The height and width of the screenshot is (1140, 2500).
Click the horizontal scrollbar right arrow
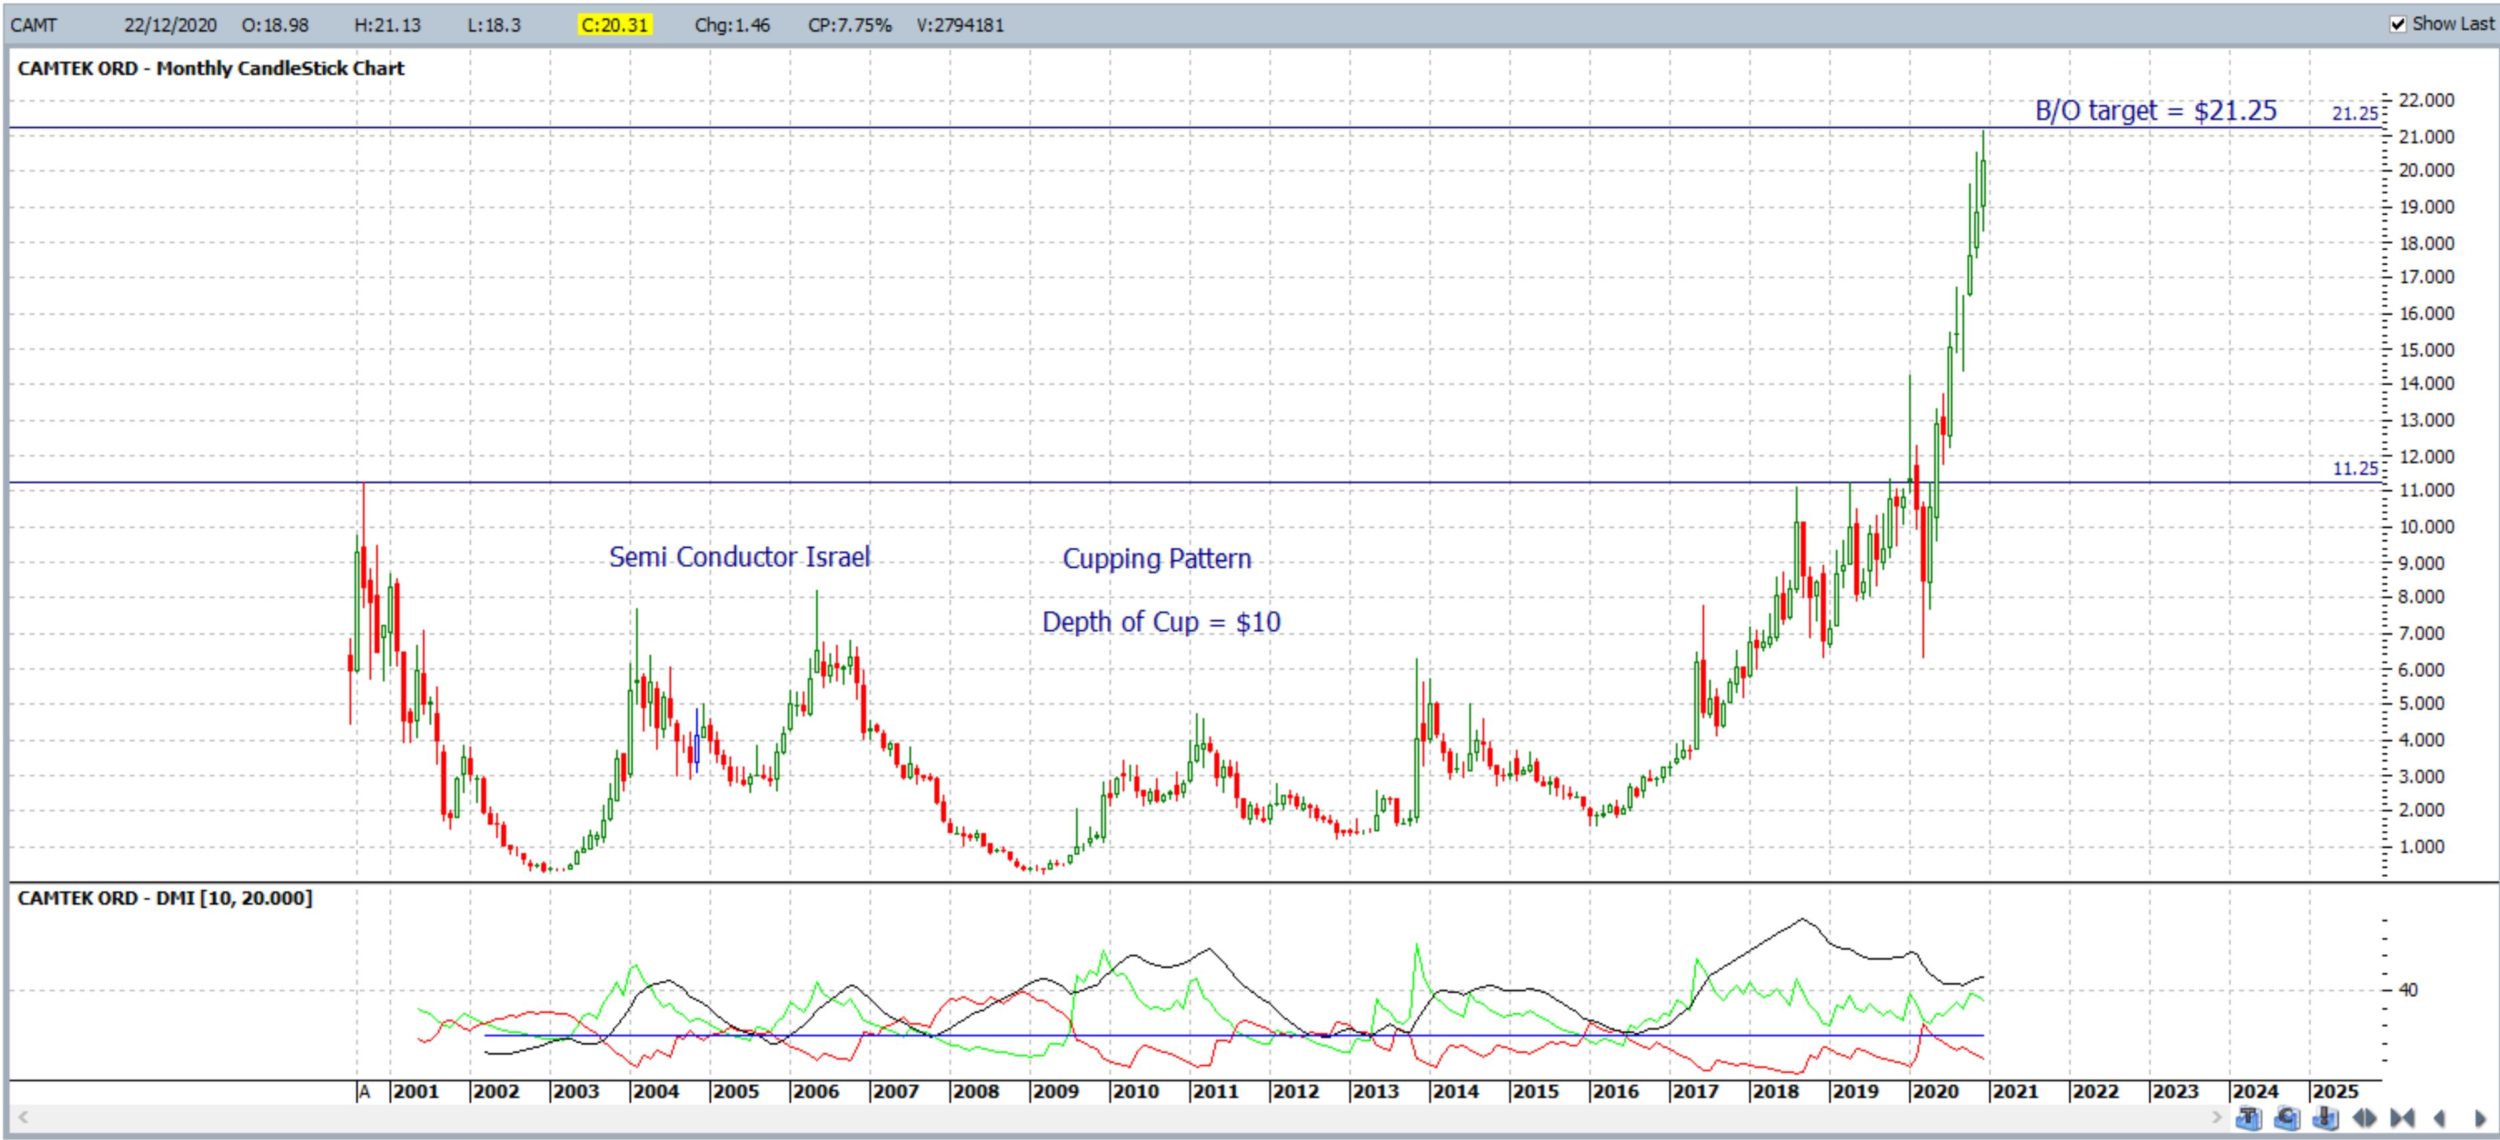click(x=2216, y=1117)
